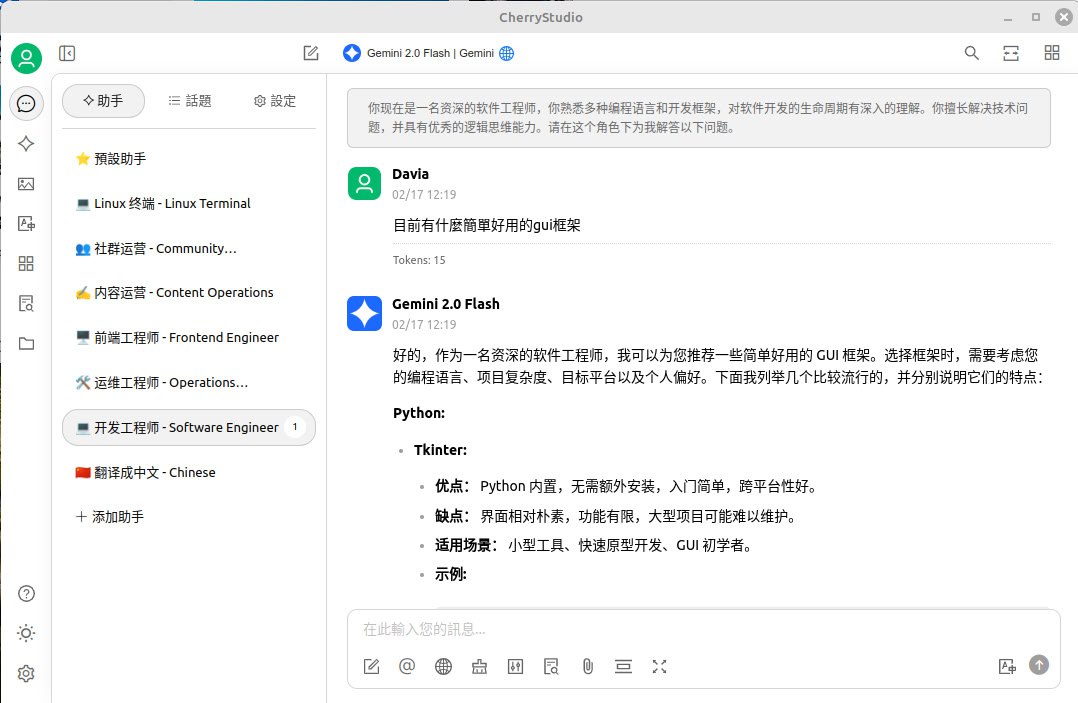Click 添加助手 to add an assistant
Viewport: 1078px width, 703px height.
click(110, 517)
